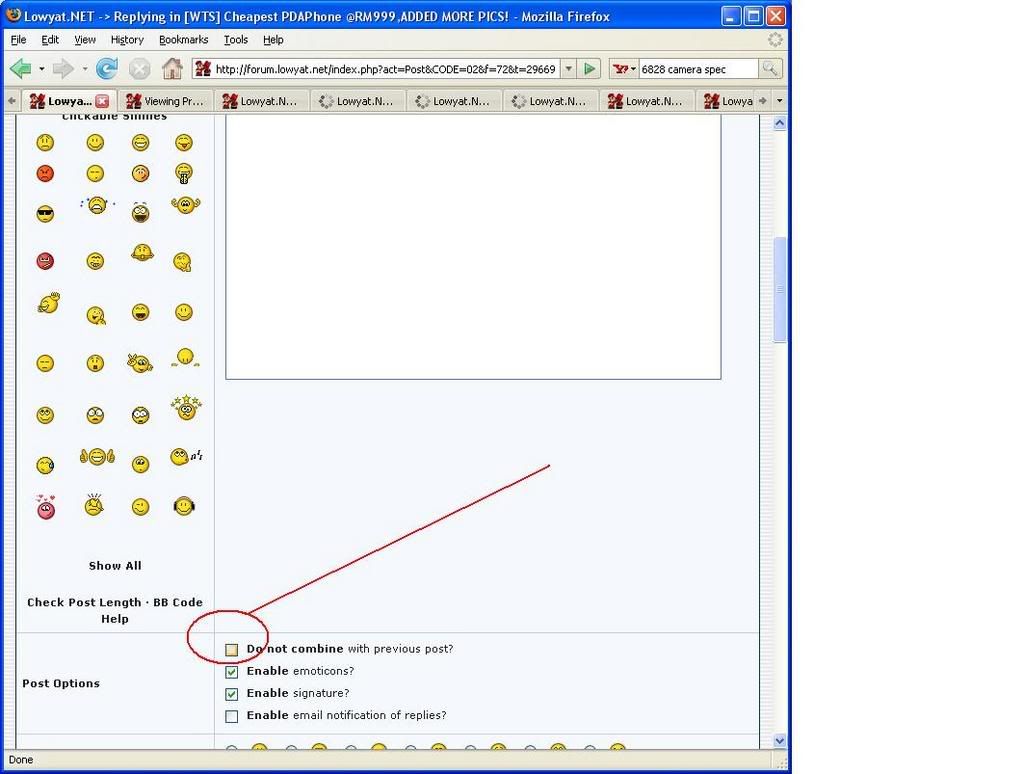Viewport: 1024px width, 774px height.
Task: Click the Home icon in the toolbar
Action: 172,68
